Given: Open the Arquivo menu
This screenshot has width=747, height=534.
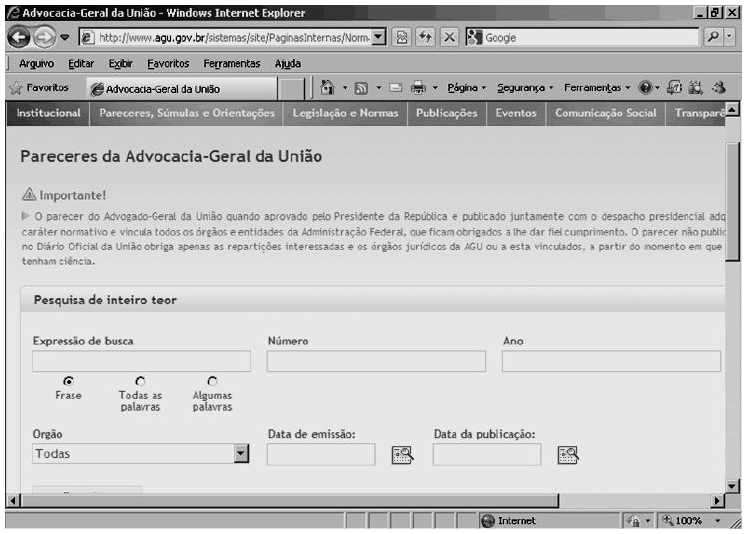Looking at the screenshot, I should tap(36, 63).
